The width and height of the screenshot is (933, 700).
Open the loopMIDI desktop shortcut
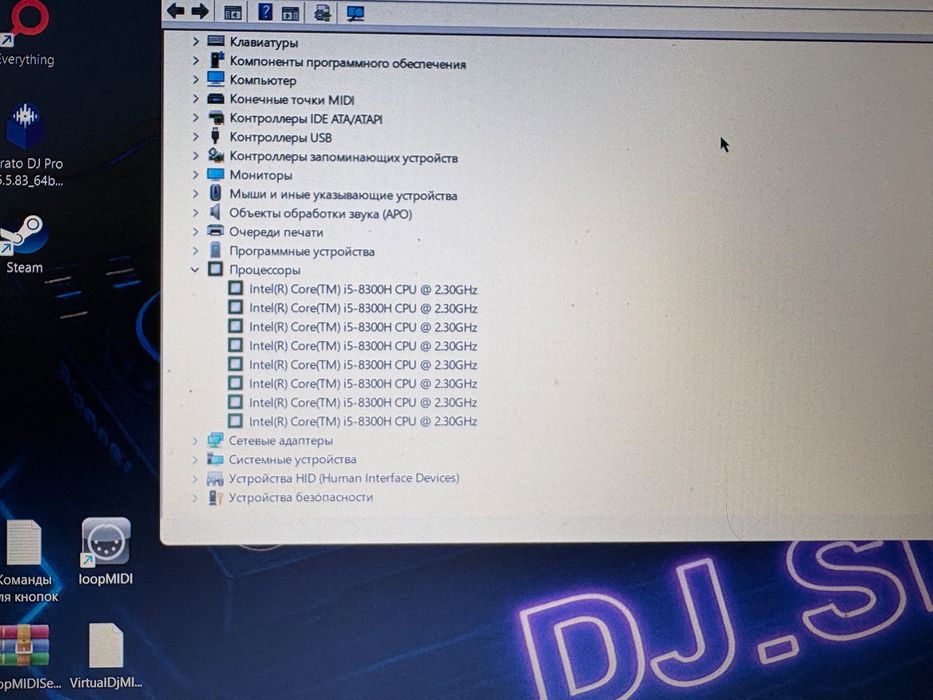(x=105, y=551)
